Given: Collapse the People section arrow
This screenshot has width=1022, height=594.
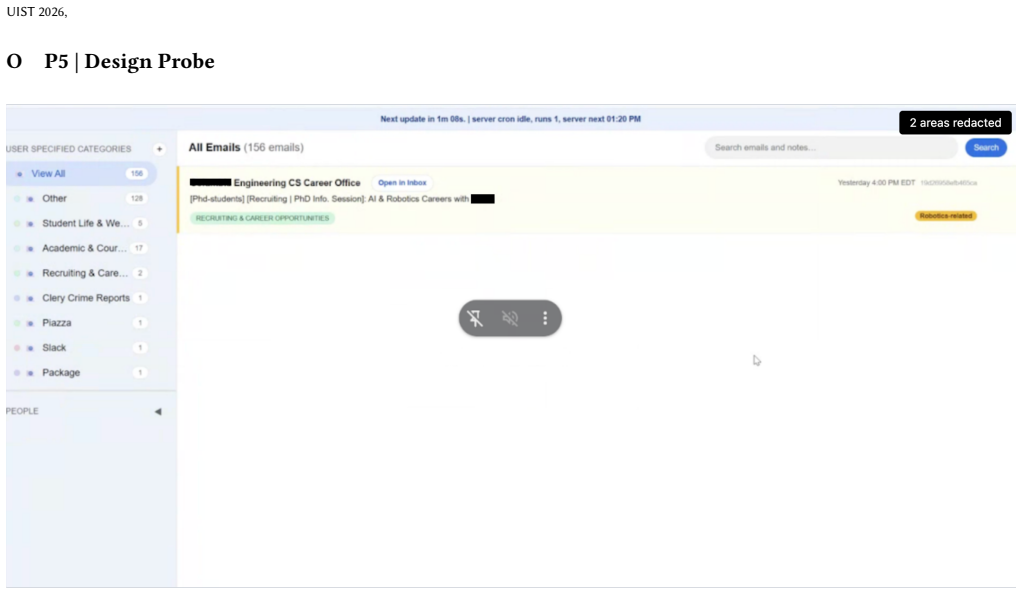Looking at the screenshot, I should coord(158,411).
